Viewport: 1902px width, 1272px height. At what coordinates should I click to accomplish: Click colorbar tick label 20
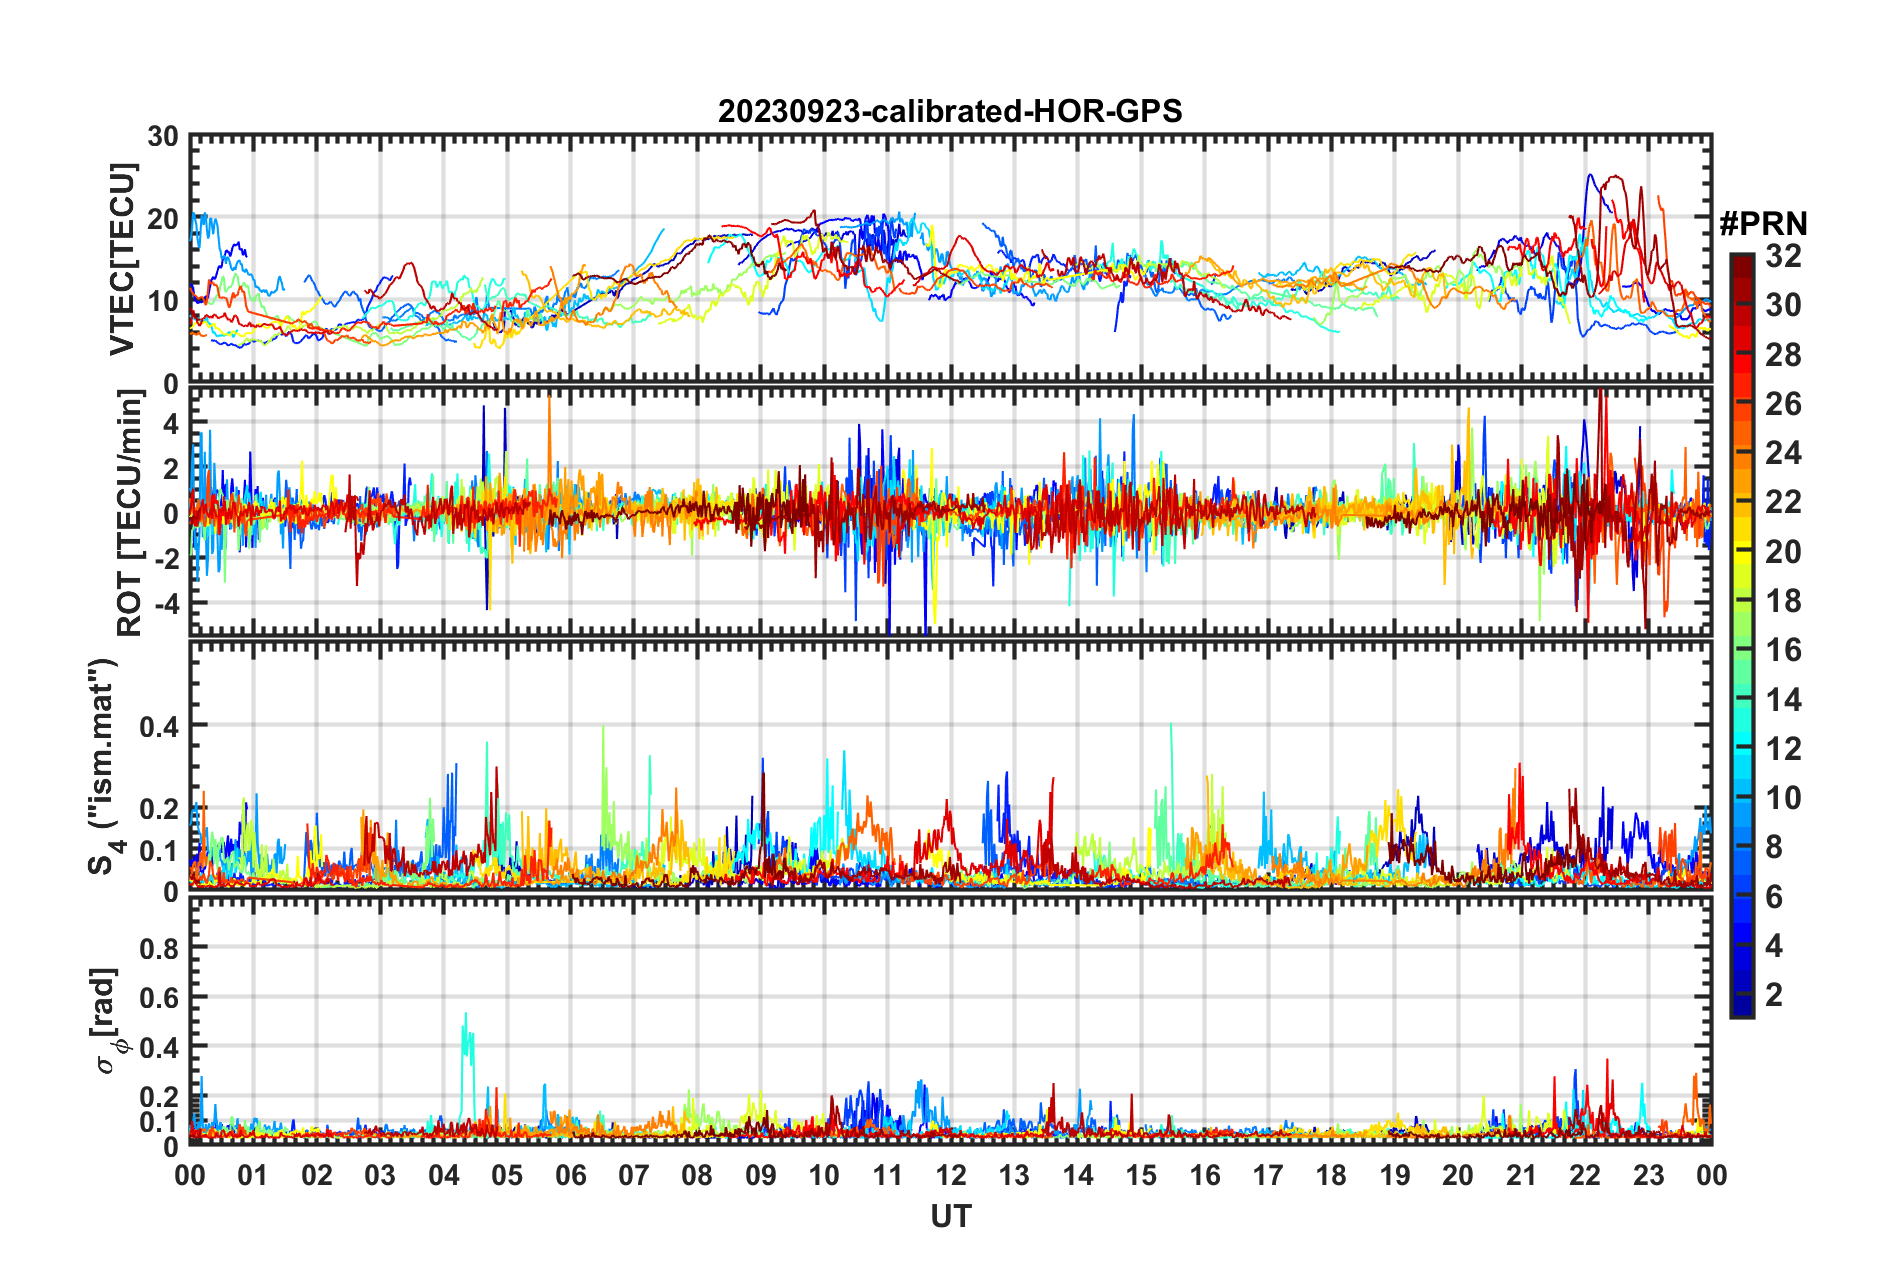tap(1783, 552)
